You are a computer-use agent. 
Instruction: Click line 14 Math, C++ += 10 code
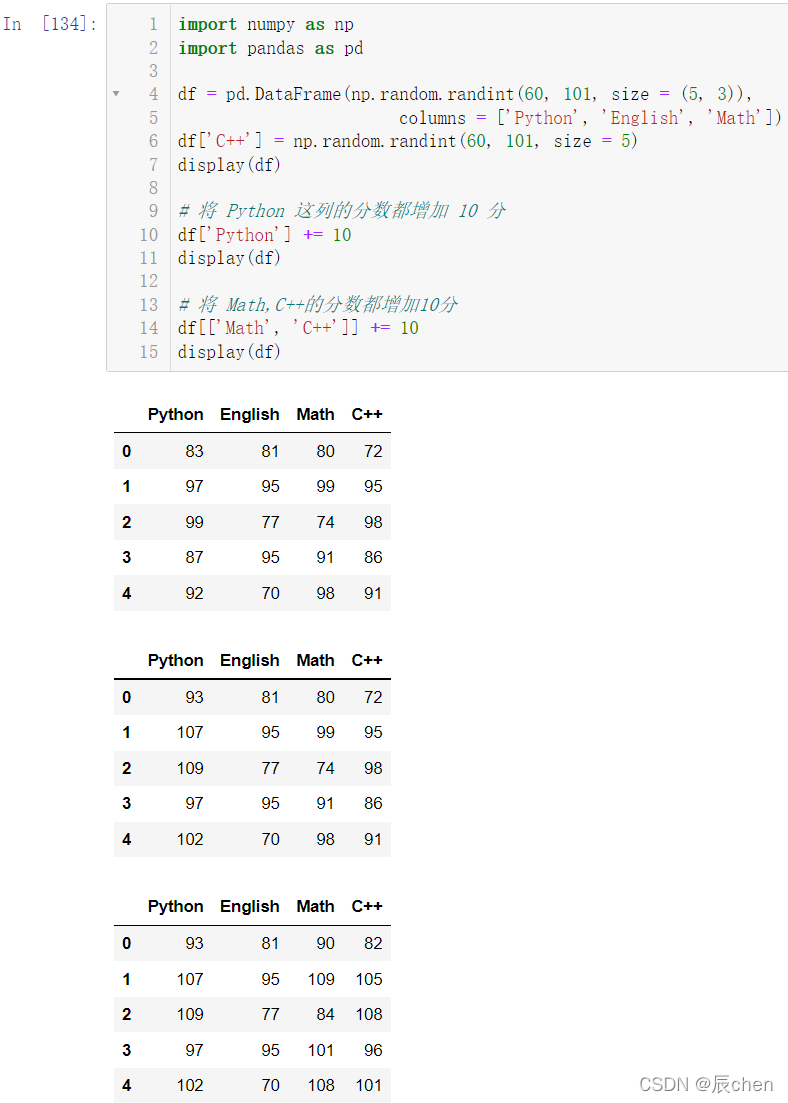point(298,328)
